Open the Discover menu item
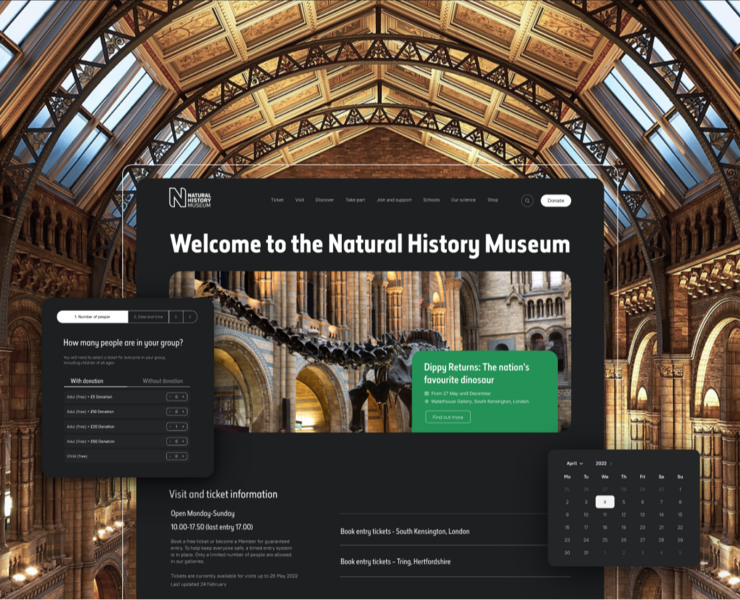This screenshot has width=740, height=600. (324, 200)
